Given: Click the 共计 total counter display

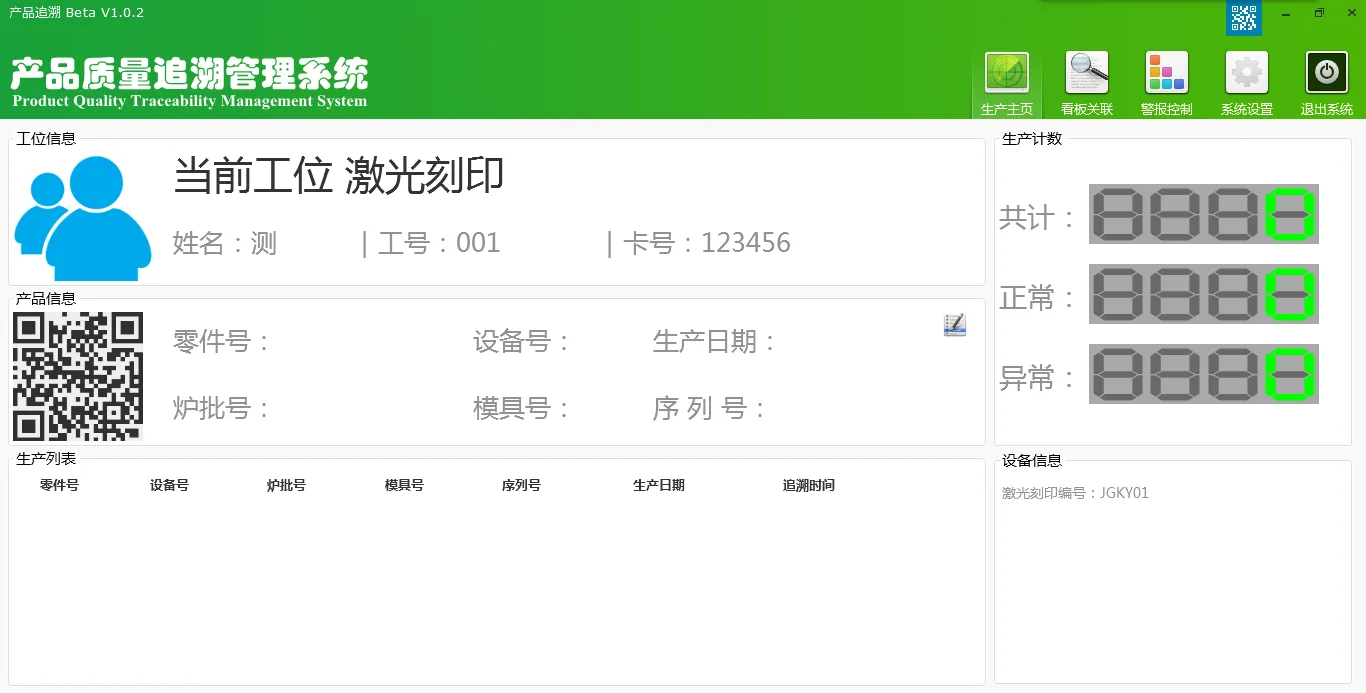Looking at the screenshot, I should pos(1203,214).
